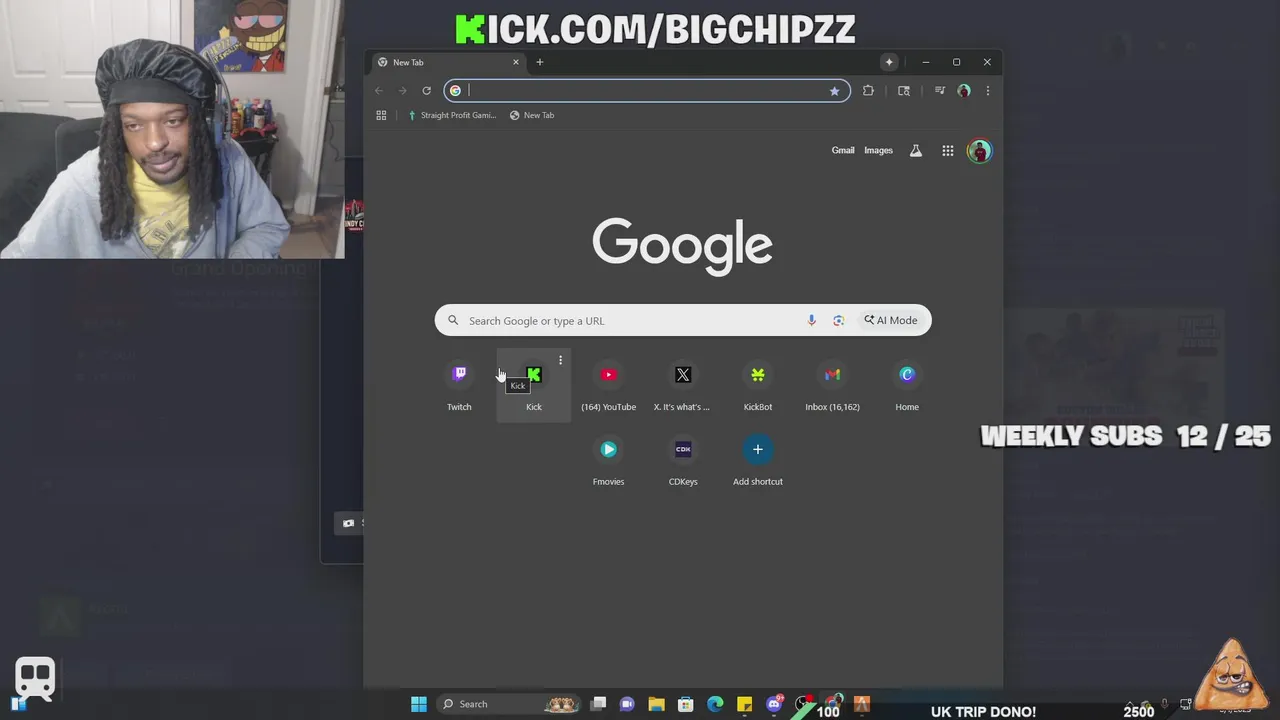
Task: Open File Explorer from taskbar
Action: click(x=656, y=704)
